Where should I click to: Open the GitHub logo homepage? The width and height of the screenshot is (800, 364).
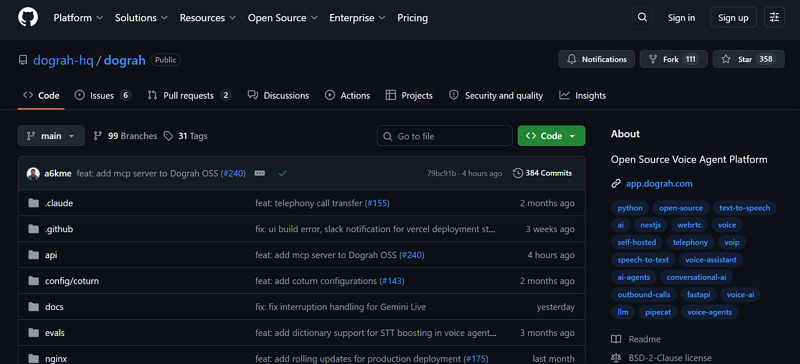click(x=28, y=17)
